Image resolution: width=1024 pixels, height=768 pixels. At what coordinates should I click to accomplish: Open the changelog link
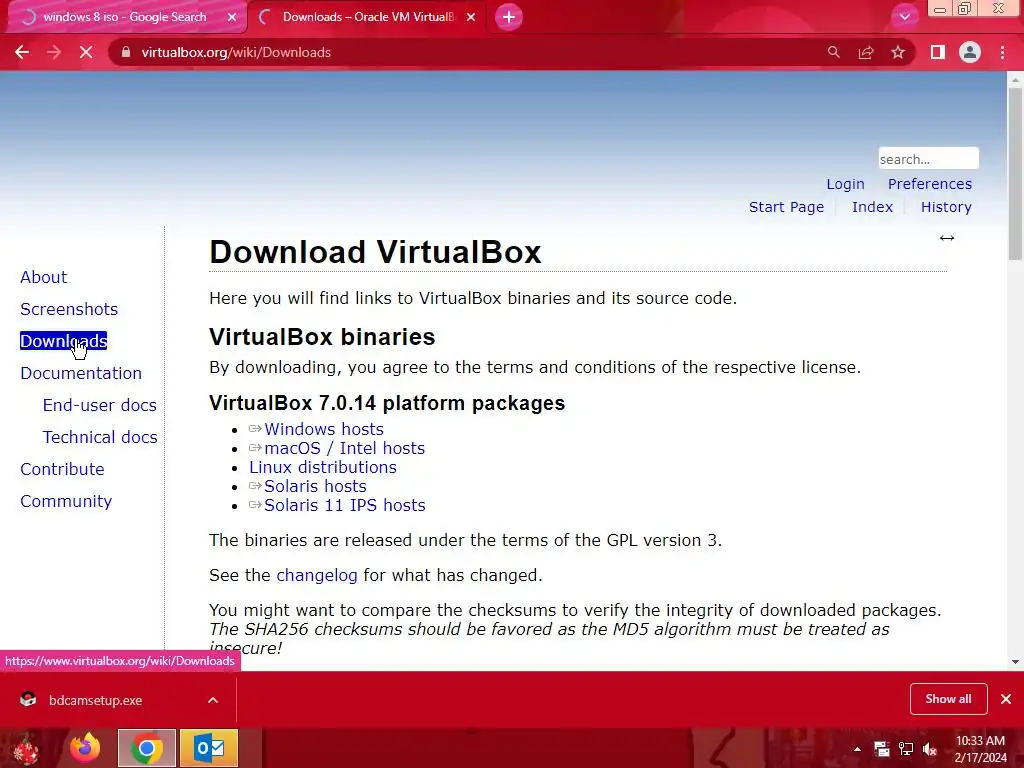pyautogui.click(x=317, y=575)
